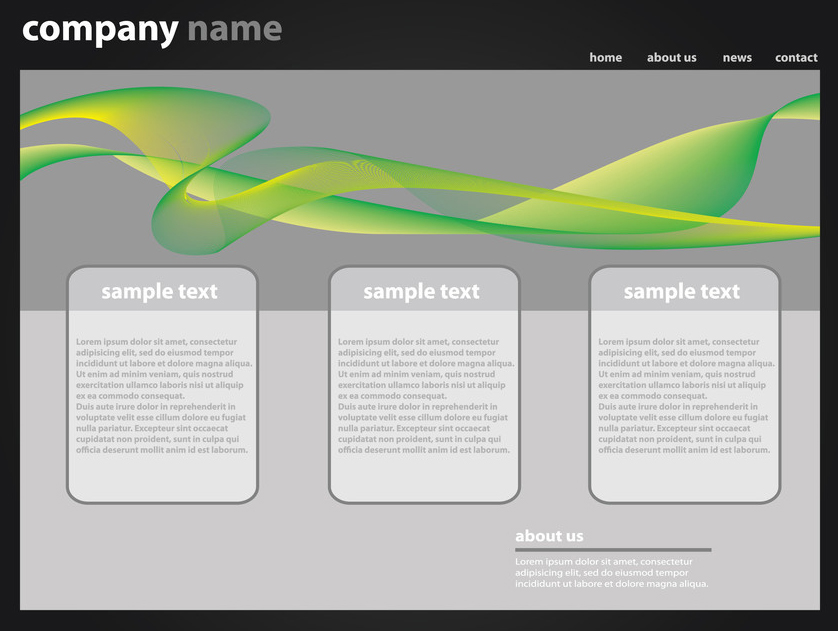The height and width of the screenshot is (631, 838).
Task: Click the lorem ipsum paragraph in middle card
Action: tap(424, 396)
